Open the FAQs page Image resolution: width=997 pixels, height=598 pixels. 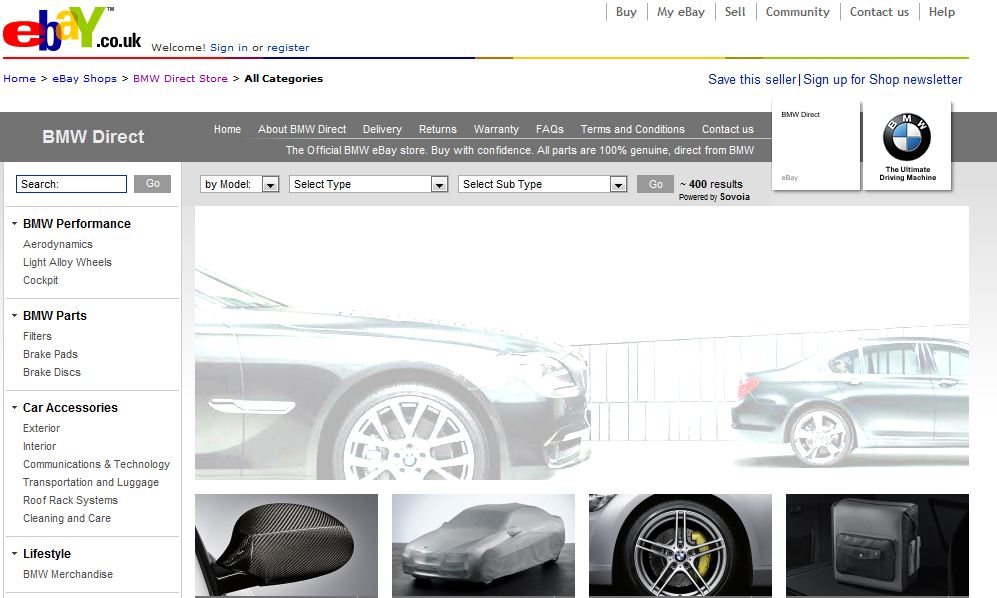[x=549, y=129]
